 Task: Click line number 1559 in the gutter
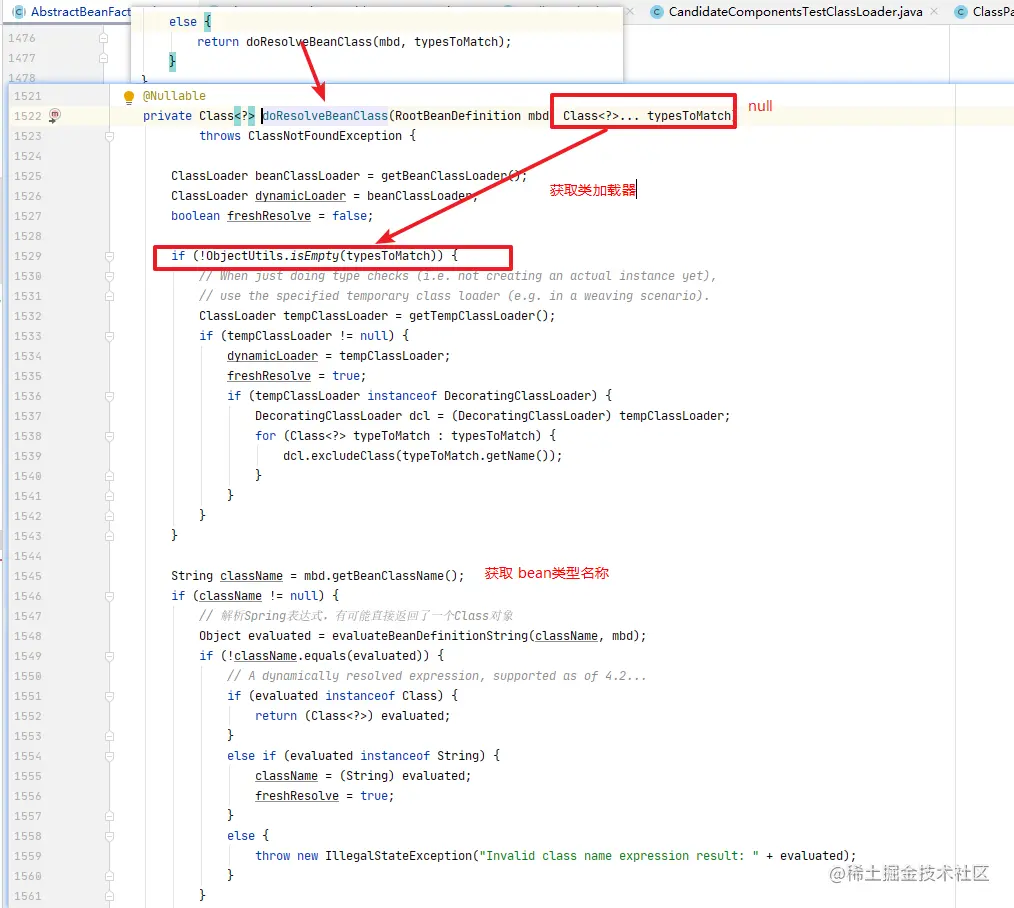pos(28,856)
